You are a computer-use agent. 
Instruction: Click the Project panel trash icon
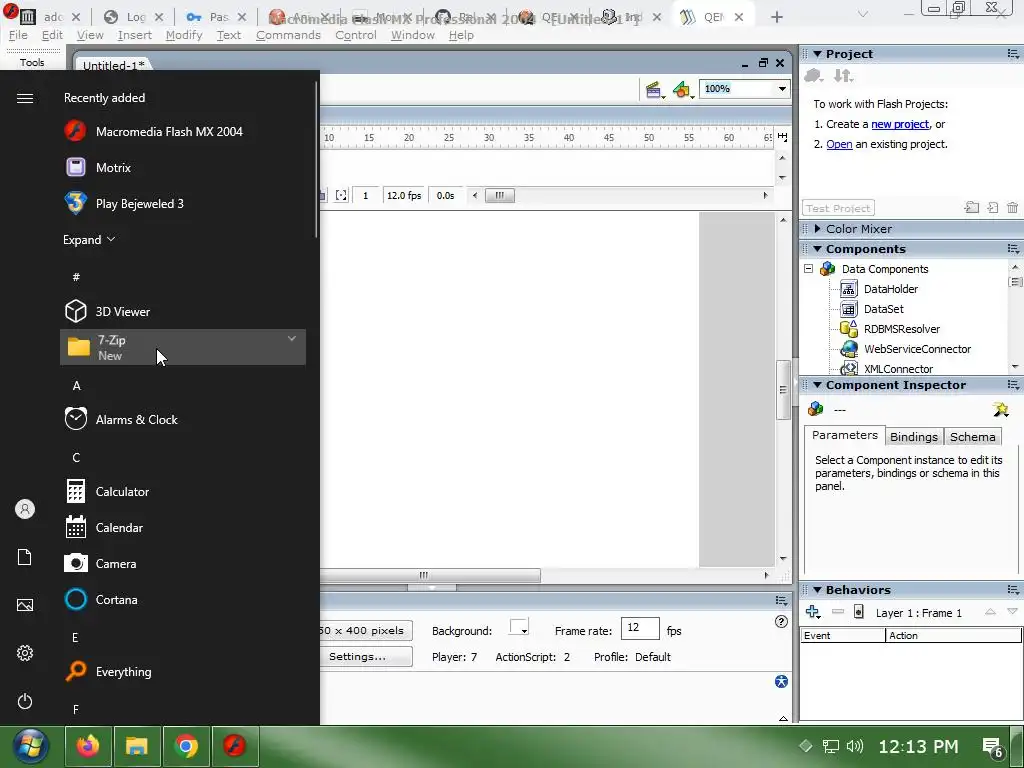[x=1012, y=208]
